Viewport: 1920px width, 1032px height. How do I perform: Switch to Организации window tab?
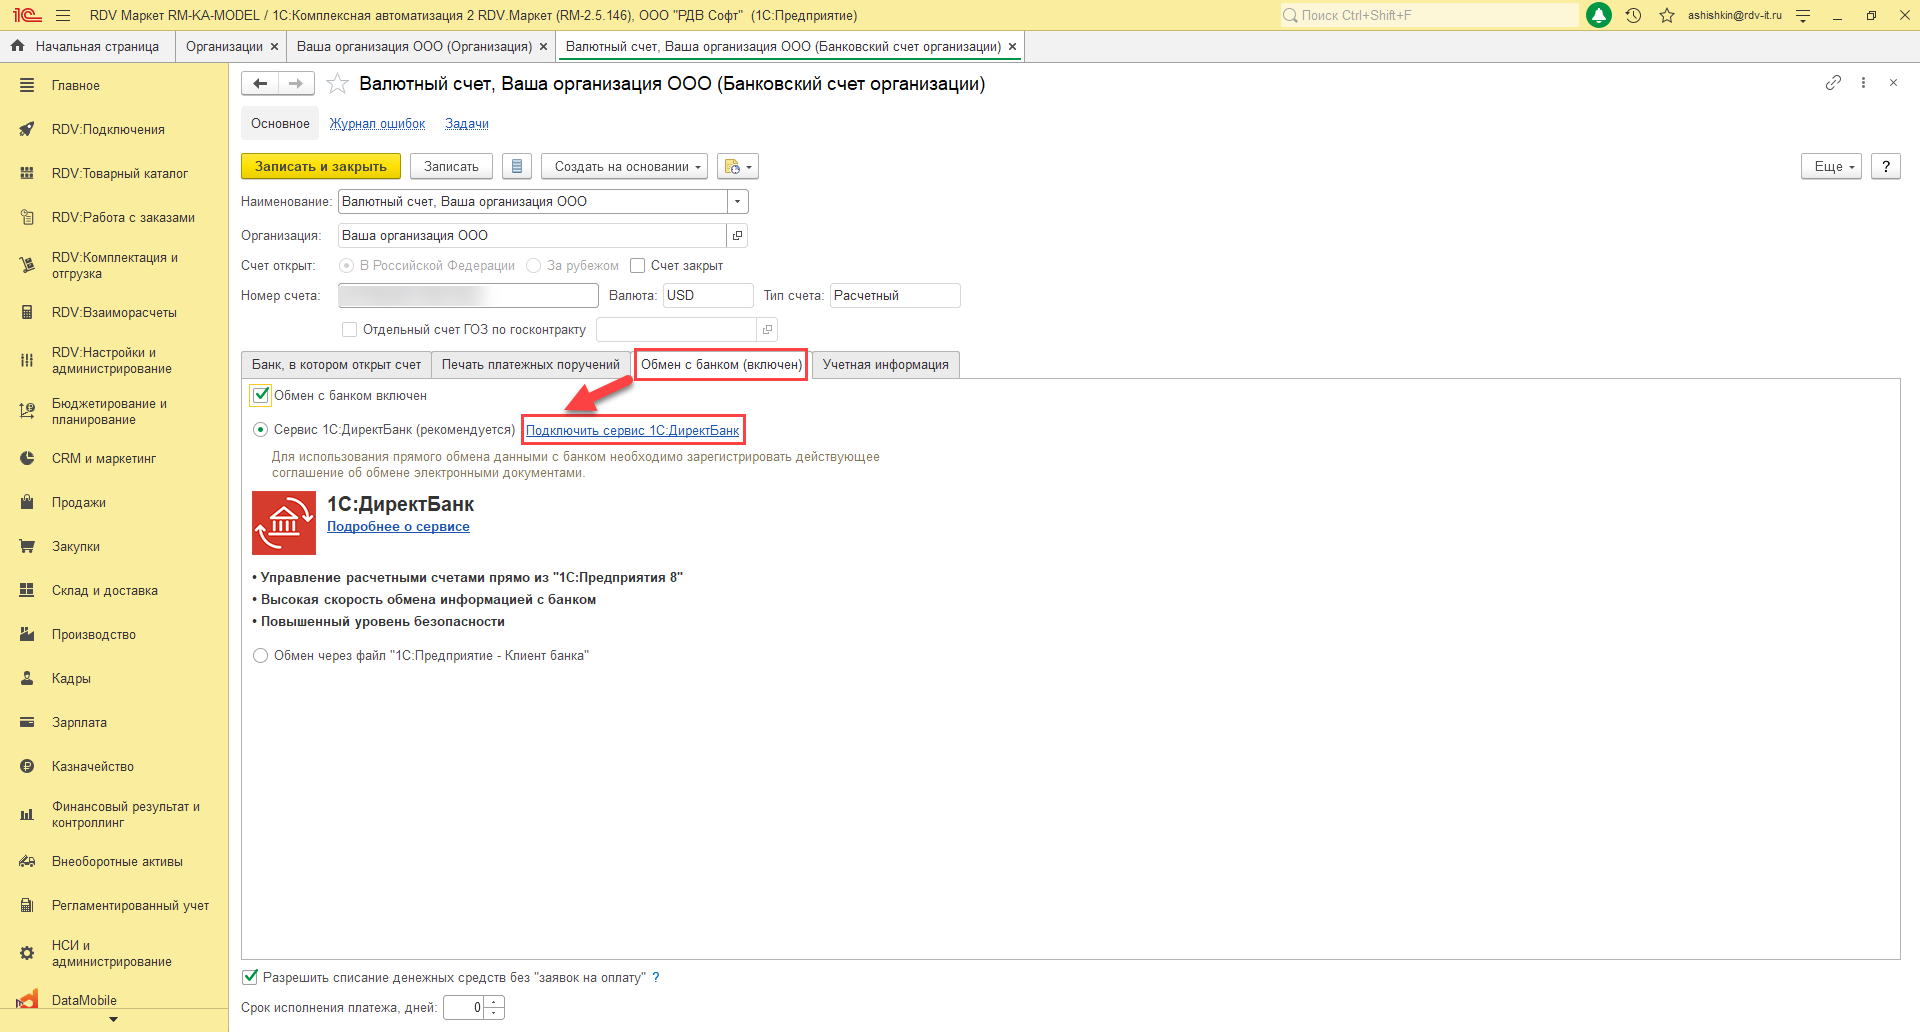224,47
